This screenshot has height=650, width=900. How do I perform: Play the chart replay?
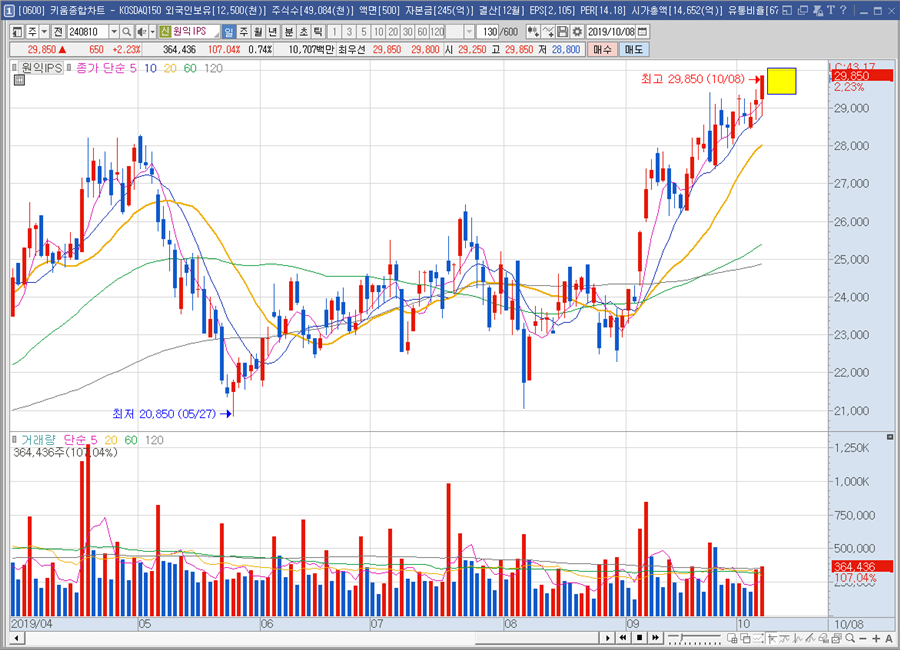click(607, 638)
